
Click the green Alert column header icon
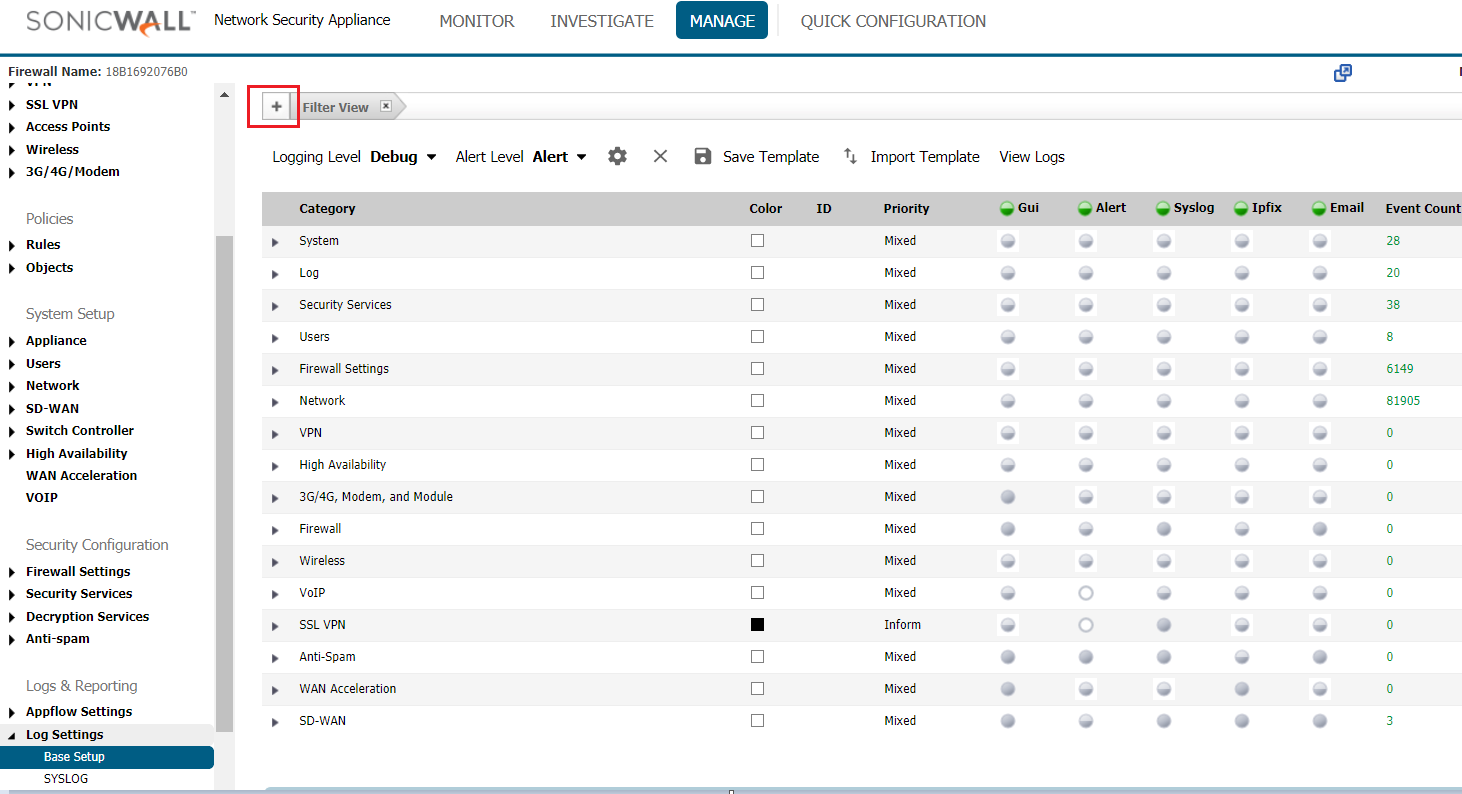1085,208
